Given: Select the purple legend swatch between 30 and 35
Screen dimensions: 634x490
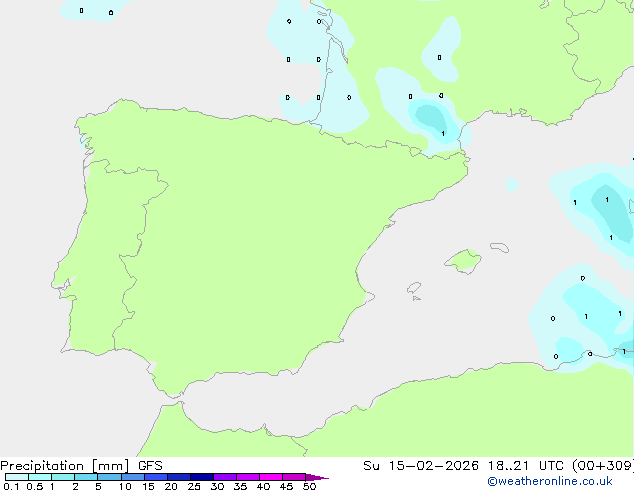Looking at the screenshot, I should [x=225, y=477].
